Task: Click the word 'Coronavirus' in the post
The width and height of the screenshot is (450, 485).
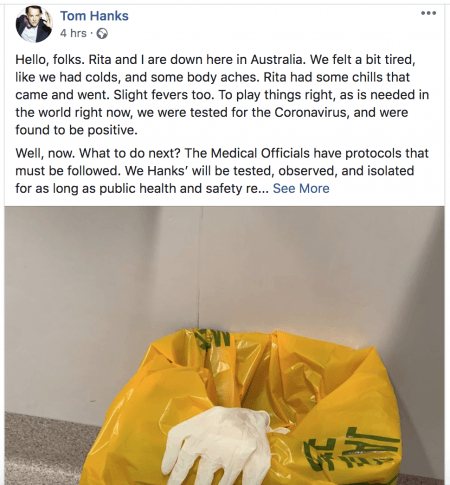Action: [311, 112]
